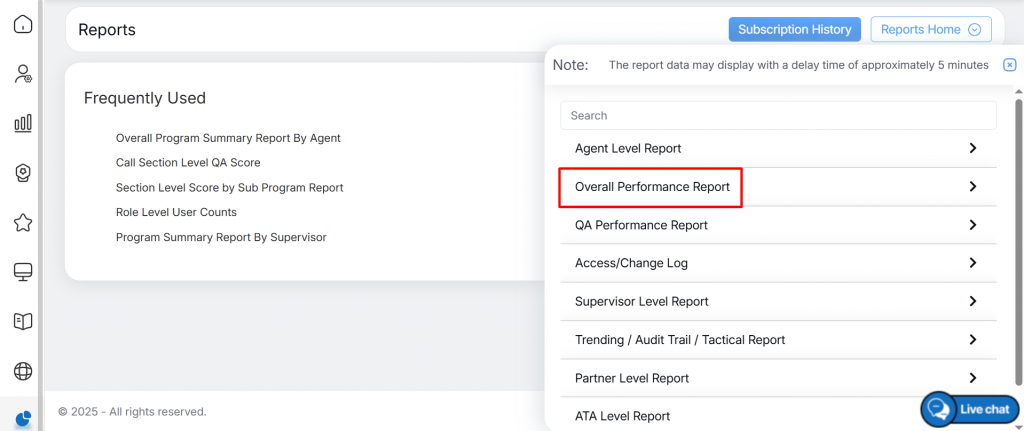The height and width of the screenshot is (431, 1024).
Task: Open the book sidebar icon
Action: (x=22, y=321)
